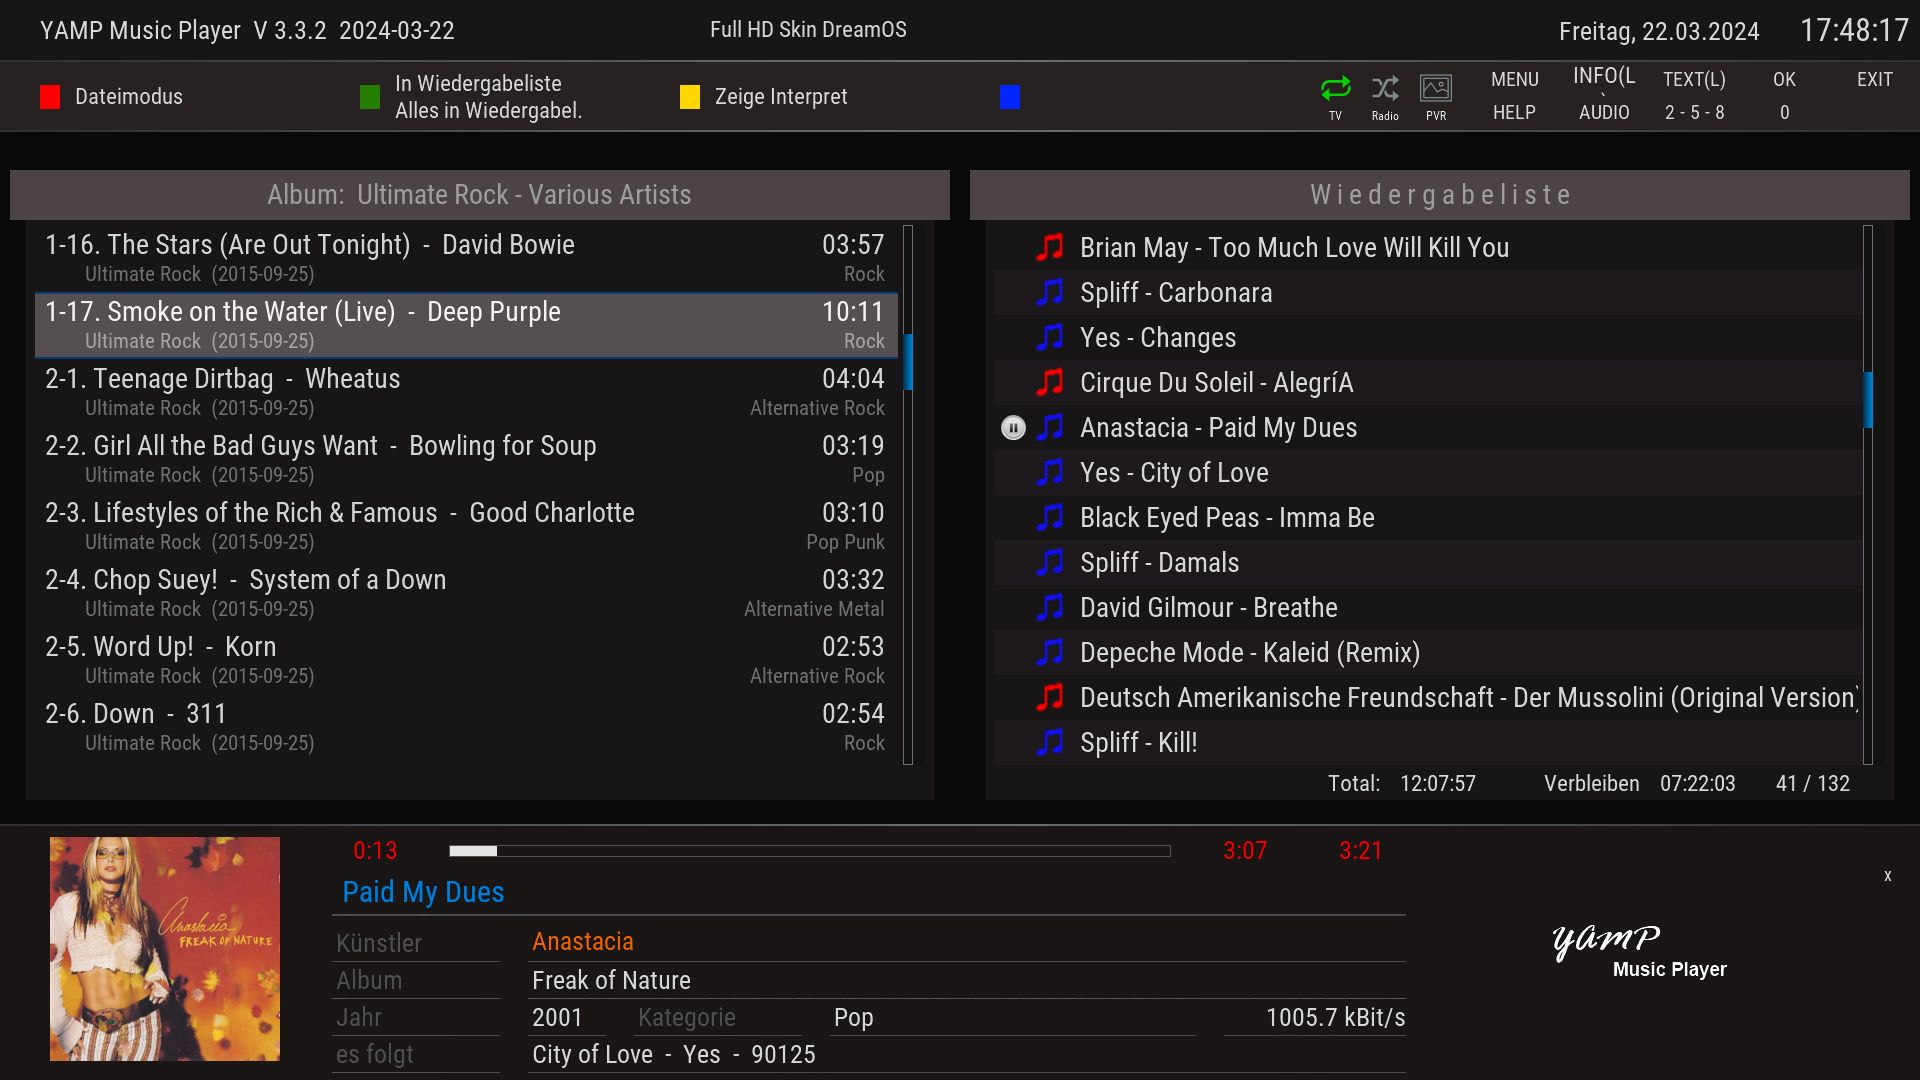Screen dimensions: 1920x1080
Task: Open the MENU HELP option
Action: 1514,96
